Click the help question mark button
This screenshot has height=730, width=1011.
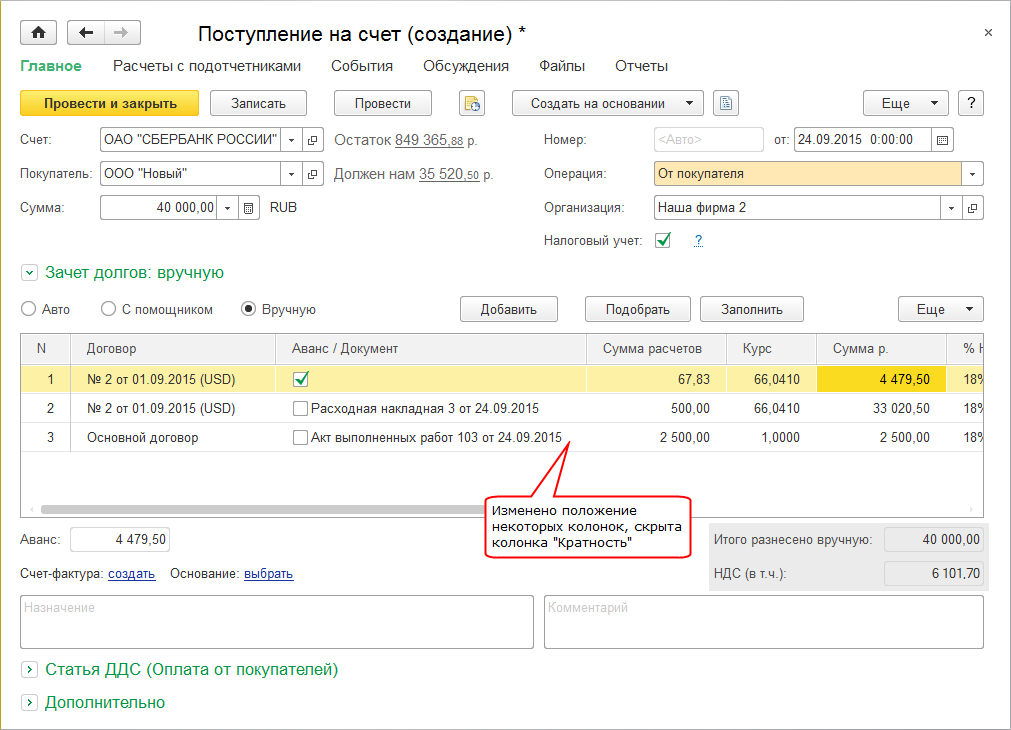(971, 103)
